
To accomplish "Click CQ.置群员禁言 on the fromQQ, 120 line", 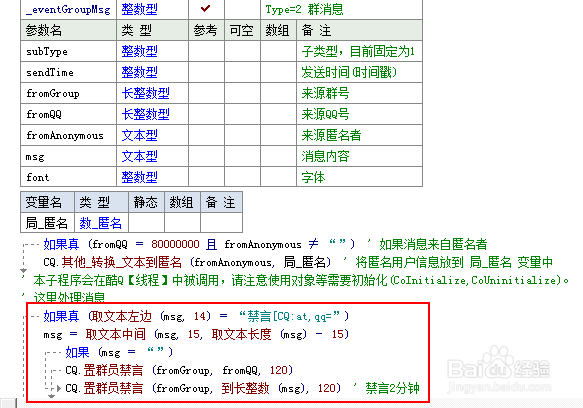I will tap(104, 370).
